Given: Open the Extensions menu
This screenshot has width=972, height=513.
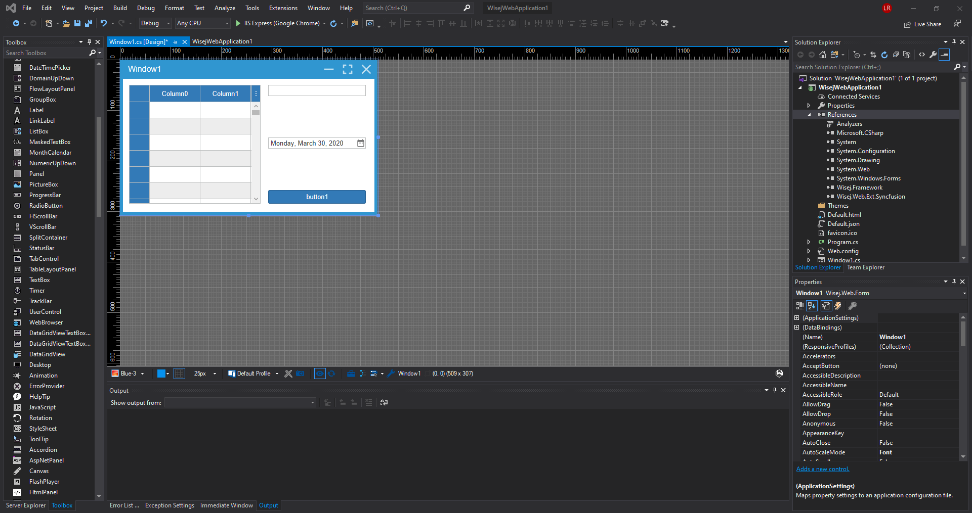Looking at the screenshot, I should [283, 8].
